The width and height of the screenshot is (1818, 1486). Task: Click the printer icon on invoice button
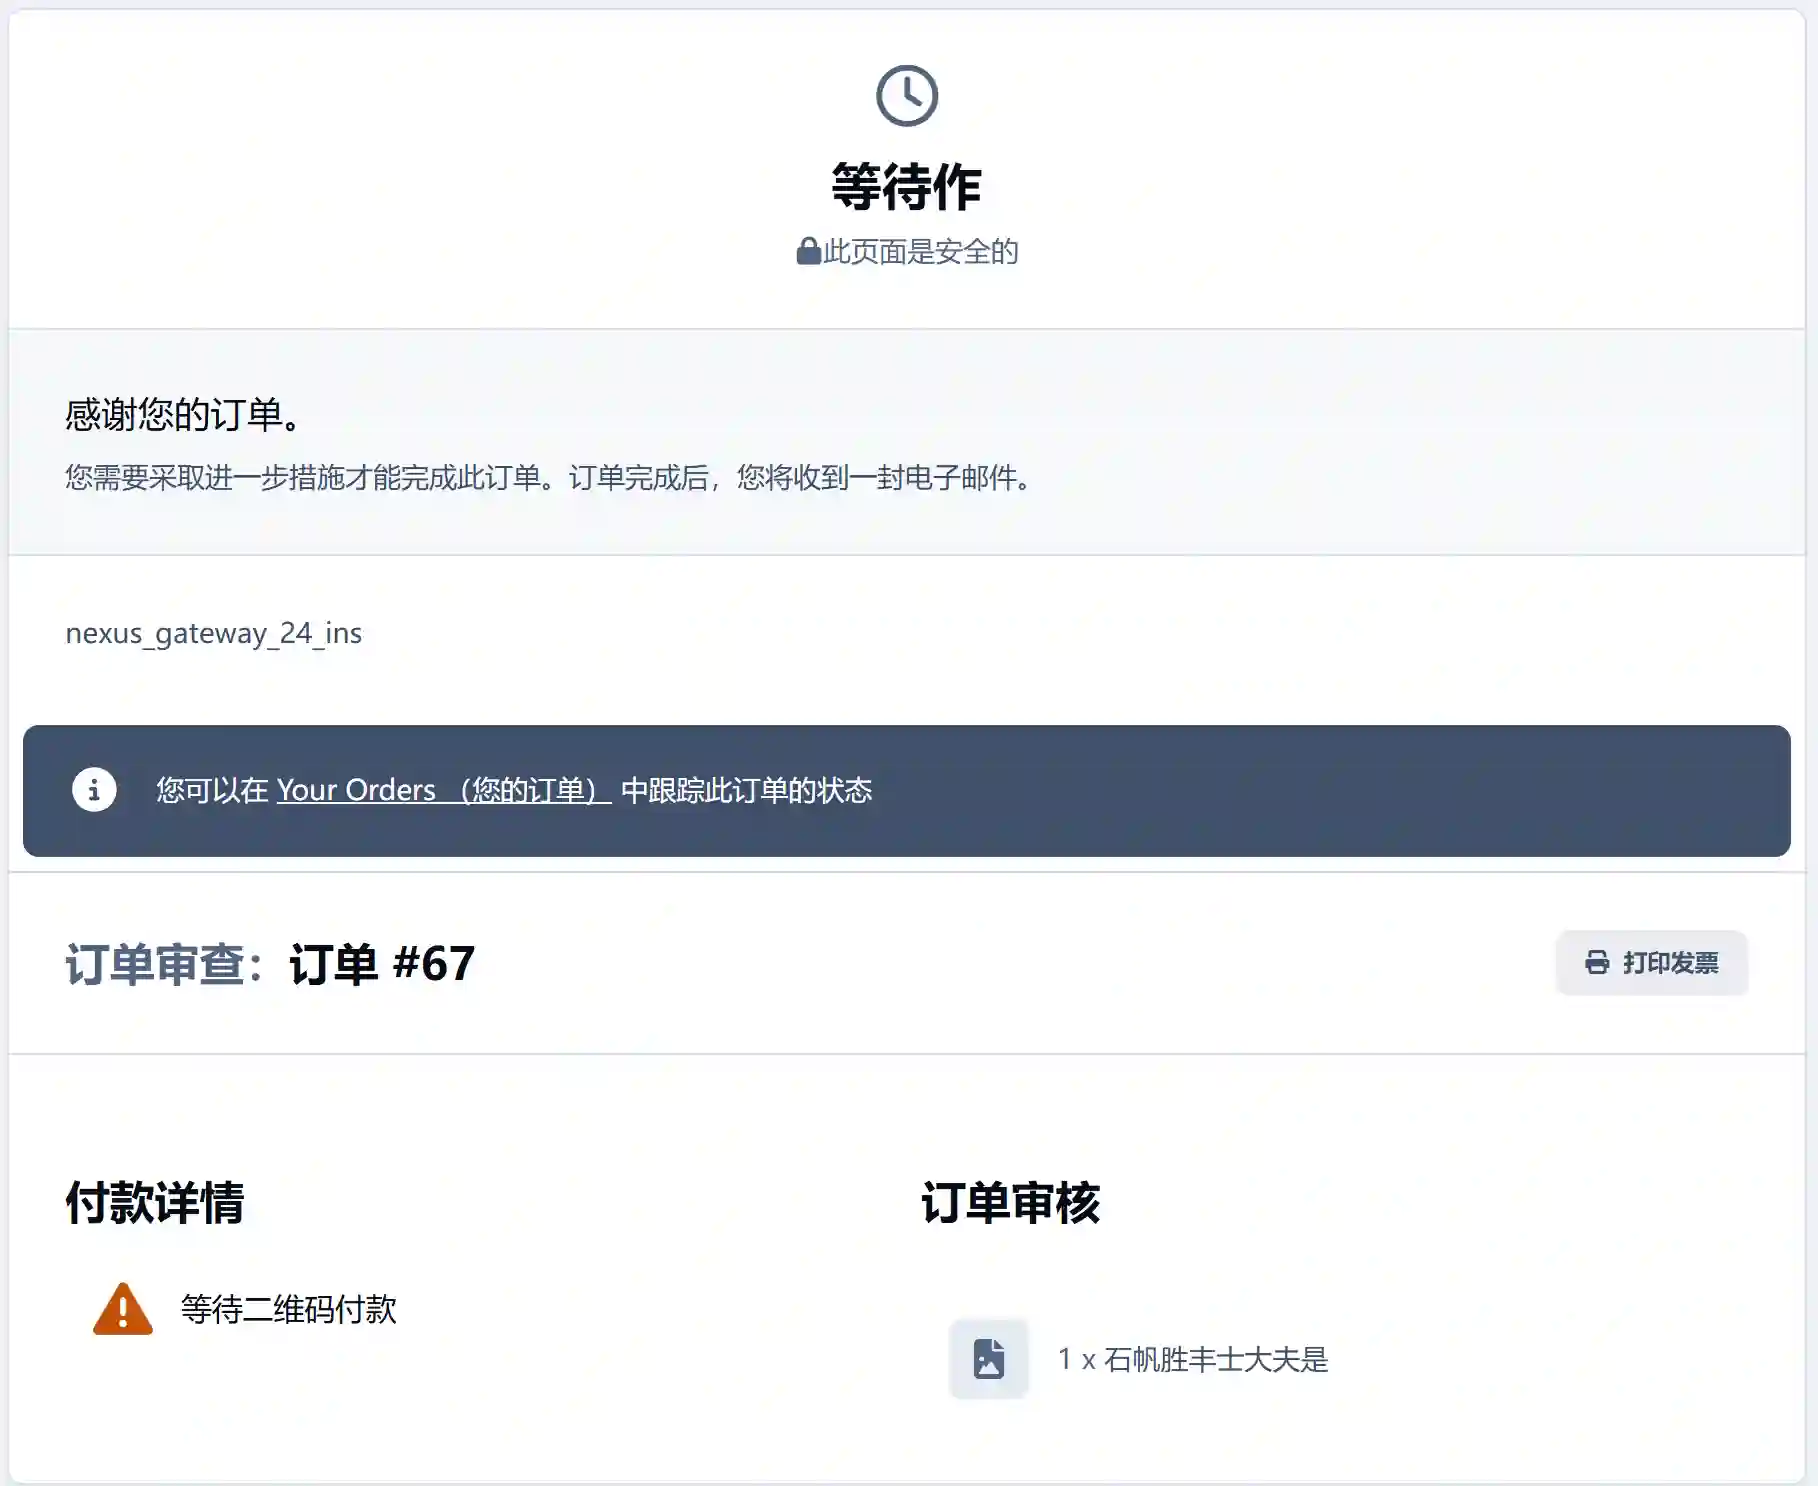pos(1597,962)
